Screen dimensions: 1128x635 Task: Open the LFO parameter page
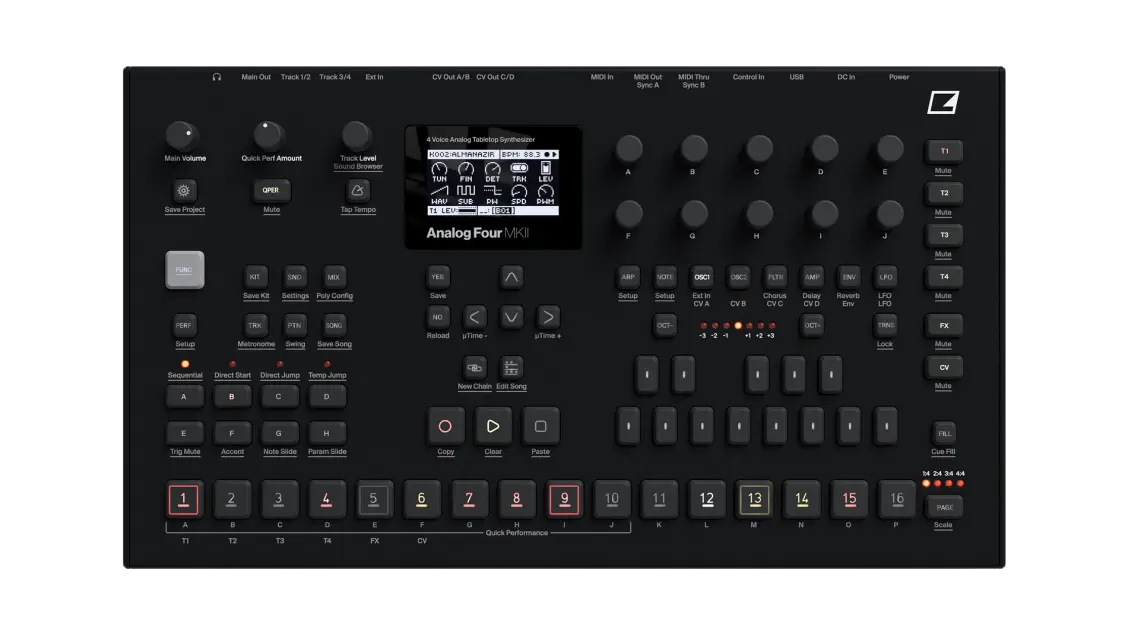click(x=886, y=277)
